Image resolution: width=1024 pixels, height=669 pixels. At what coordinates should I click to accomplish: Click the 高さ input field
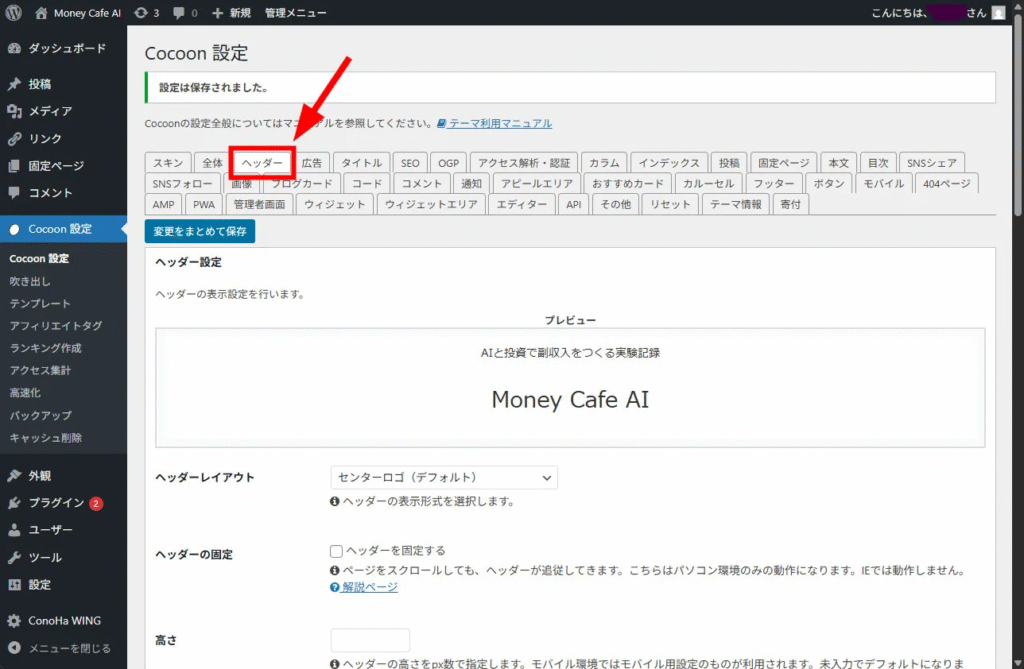tap(370, 640)
